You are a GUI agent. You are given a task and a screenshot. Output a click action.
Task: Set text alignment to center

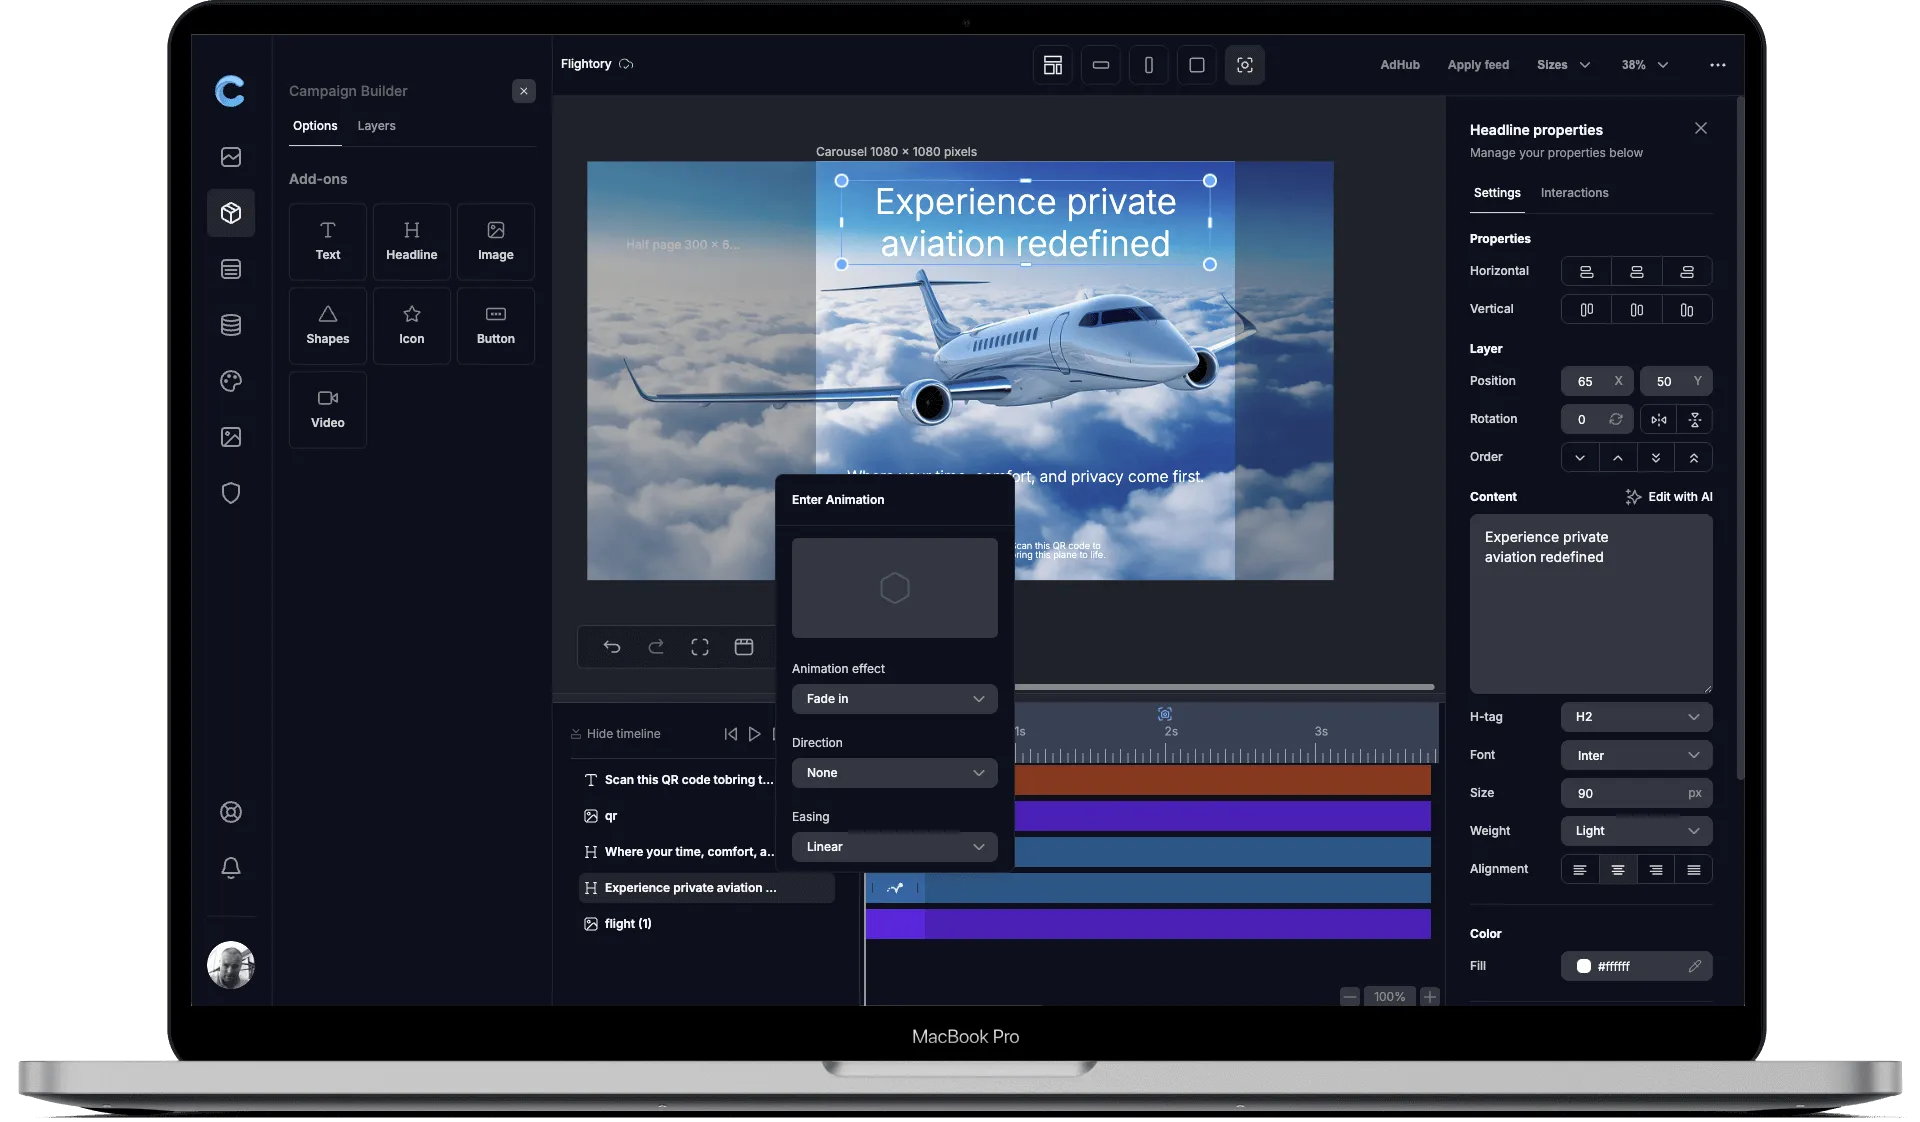tap(1618, 870)
